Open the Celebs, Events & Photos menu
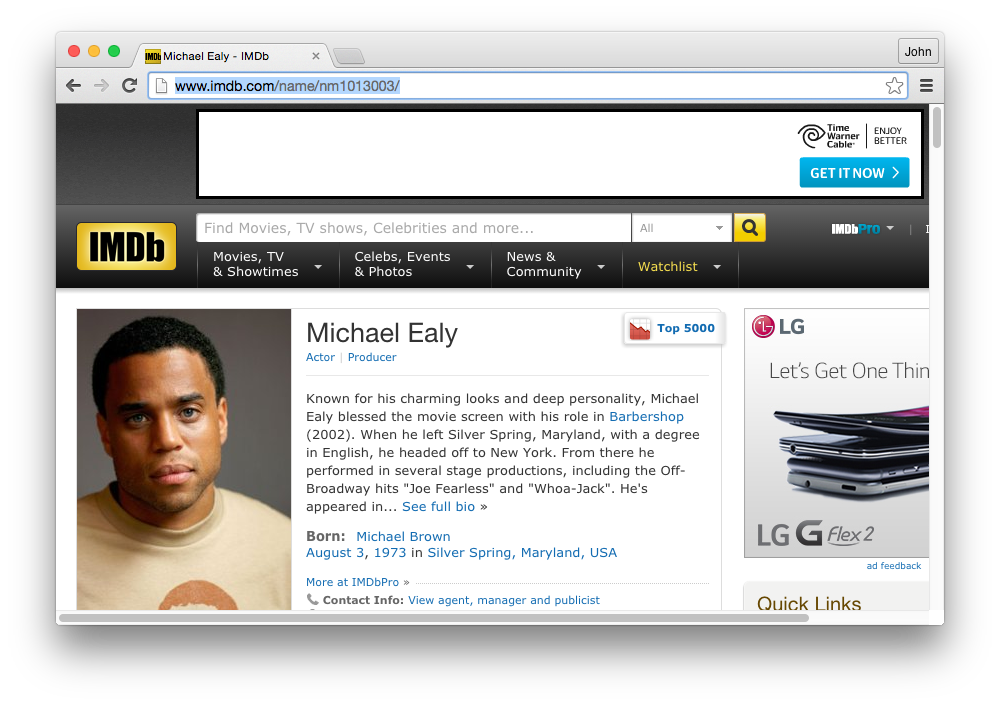This screenshot has width=1000, height=705. (x=415, y=264)
